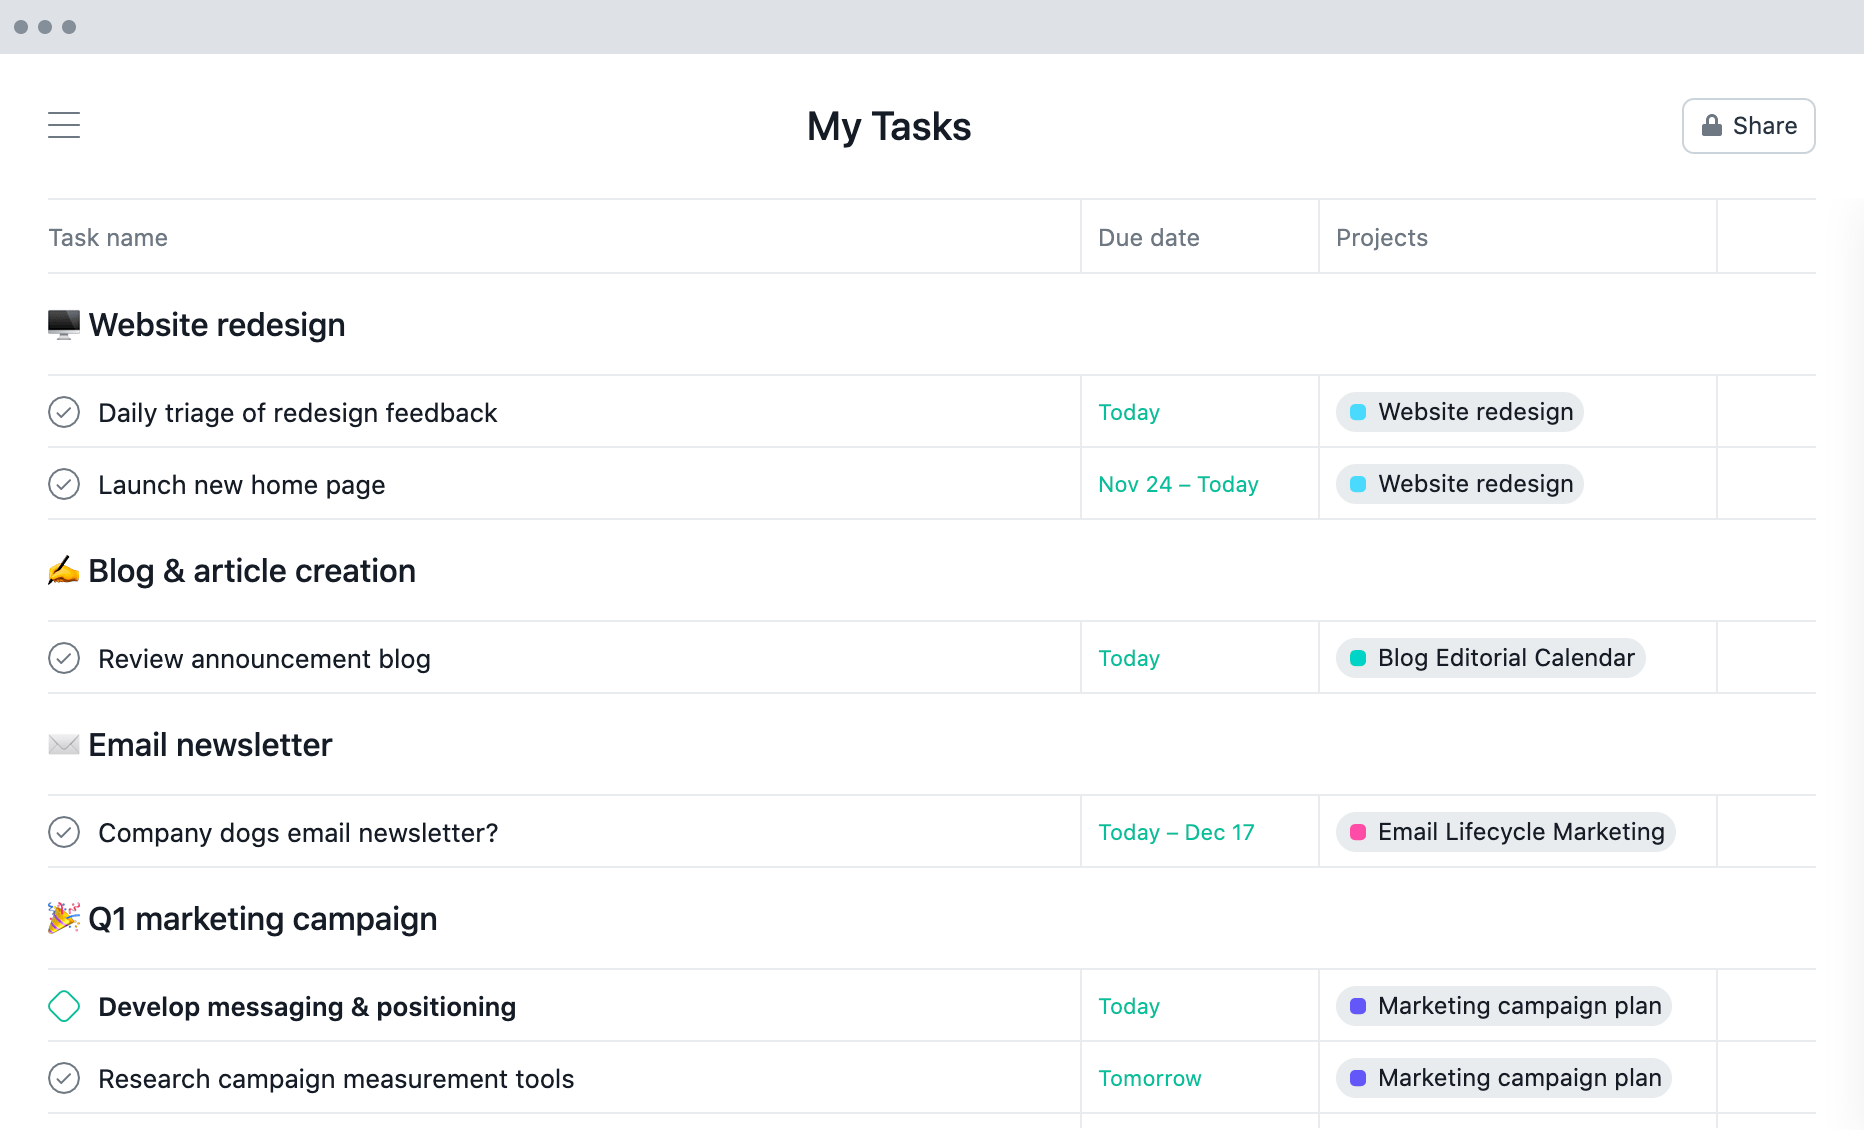Check off Review announcement blog
1864x1130 pixels.
[x=64, y=658]
